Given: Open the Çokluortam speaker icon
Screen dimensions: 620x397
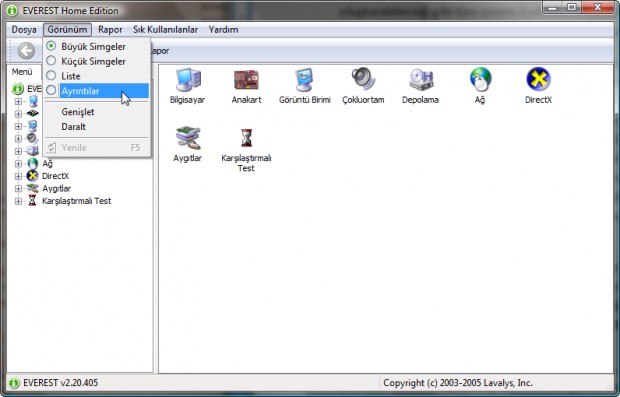Looking at the screenshot, I should click(363, 79).
